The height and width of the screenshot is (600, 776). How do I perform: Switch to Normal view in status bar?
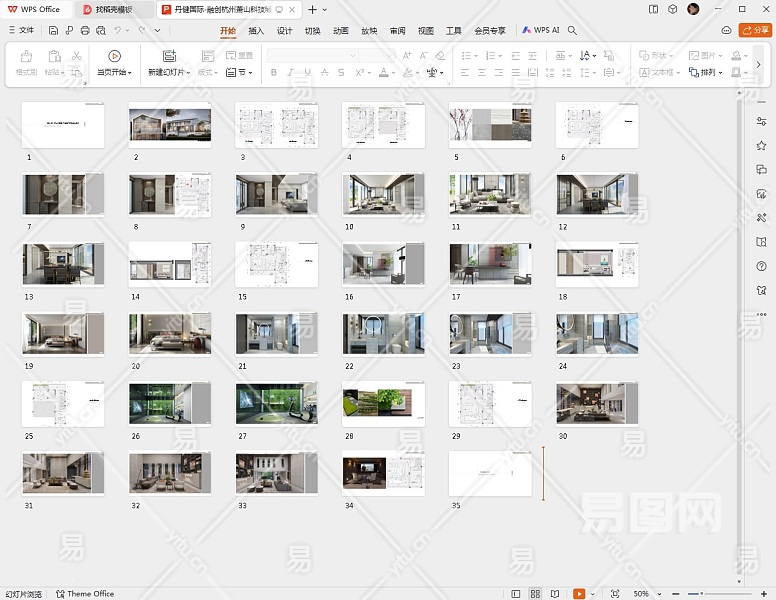tap(516, 594)
